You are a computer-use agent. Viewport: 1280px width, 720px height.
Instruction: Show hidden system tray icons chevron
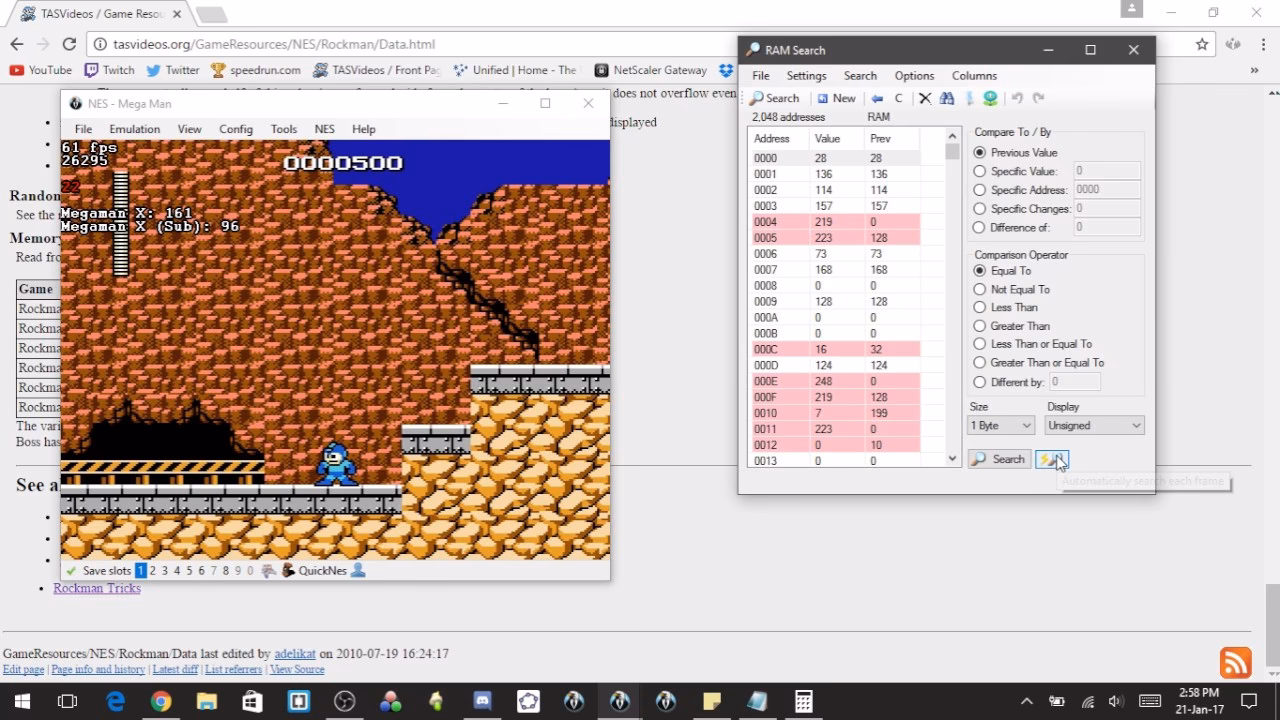coord(1026,702)
